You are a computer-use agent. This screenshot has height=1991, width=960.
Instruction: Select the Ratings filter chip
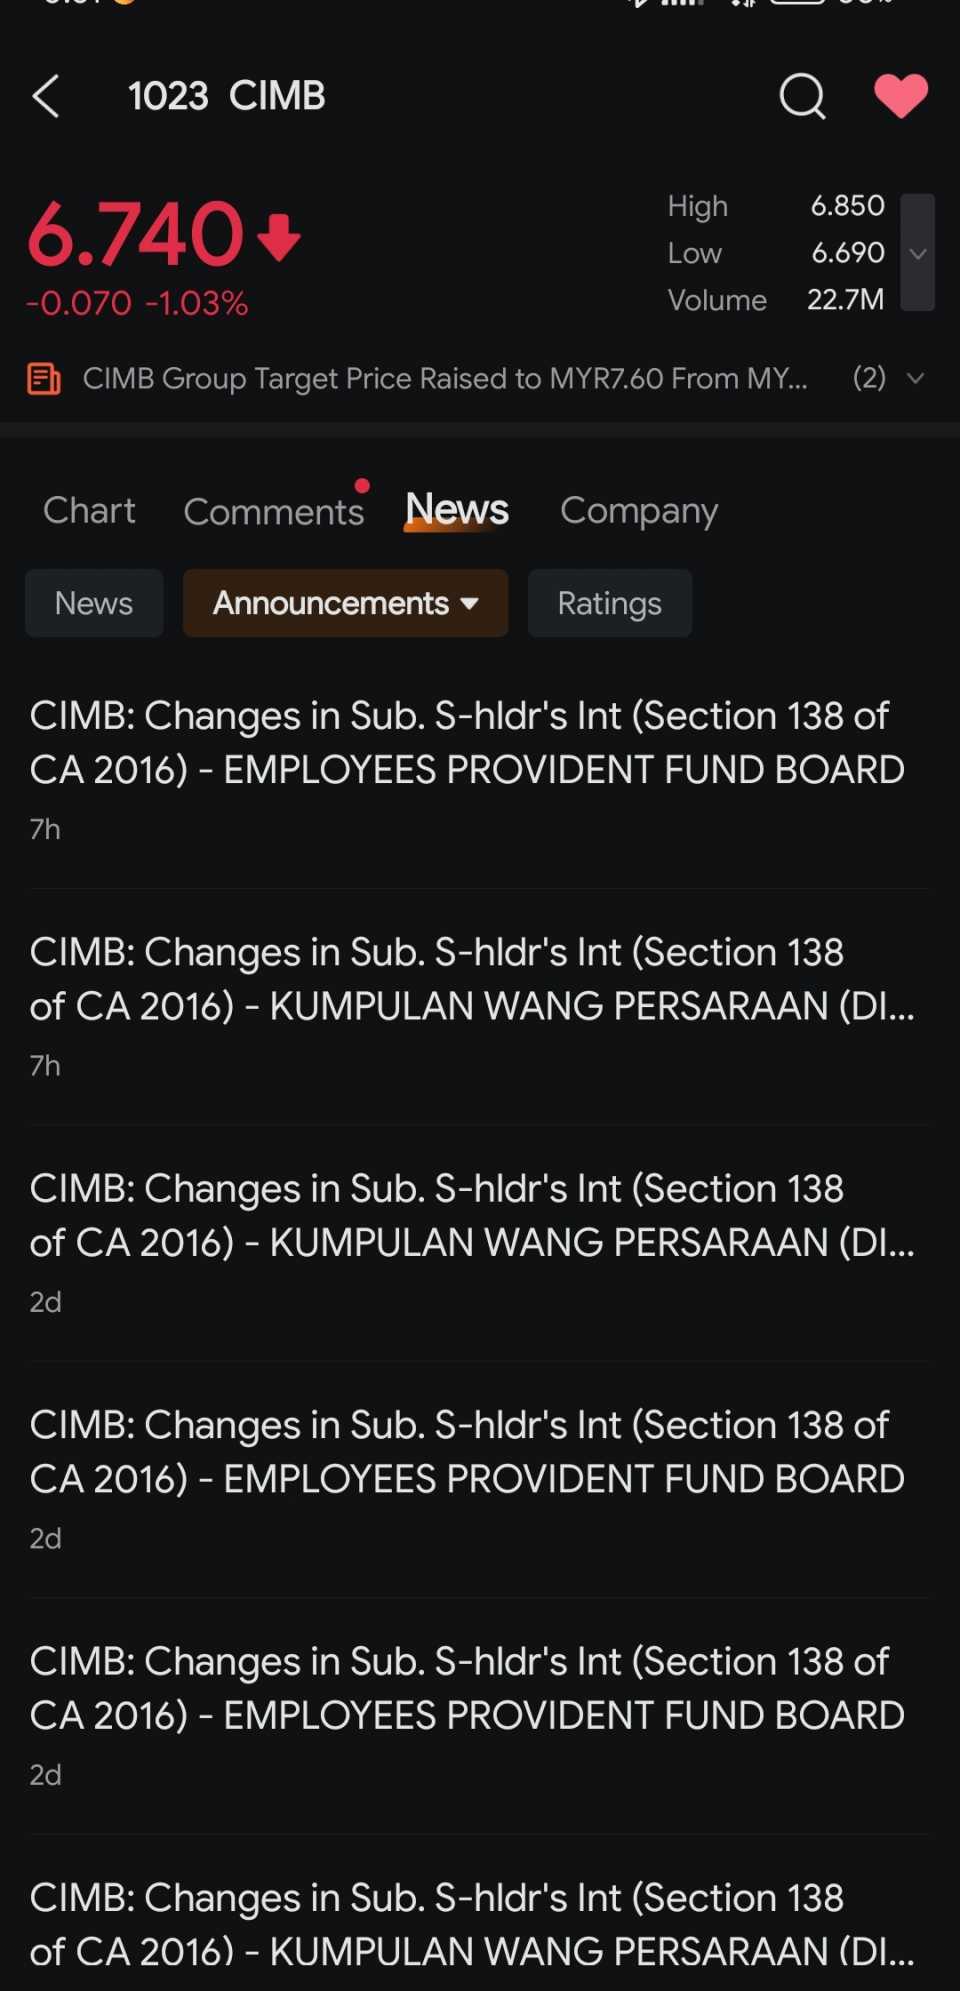click(609, 603)
